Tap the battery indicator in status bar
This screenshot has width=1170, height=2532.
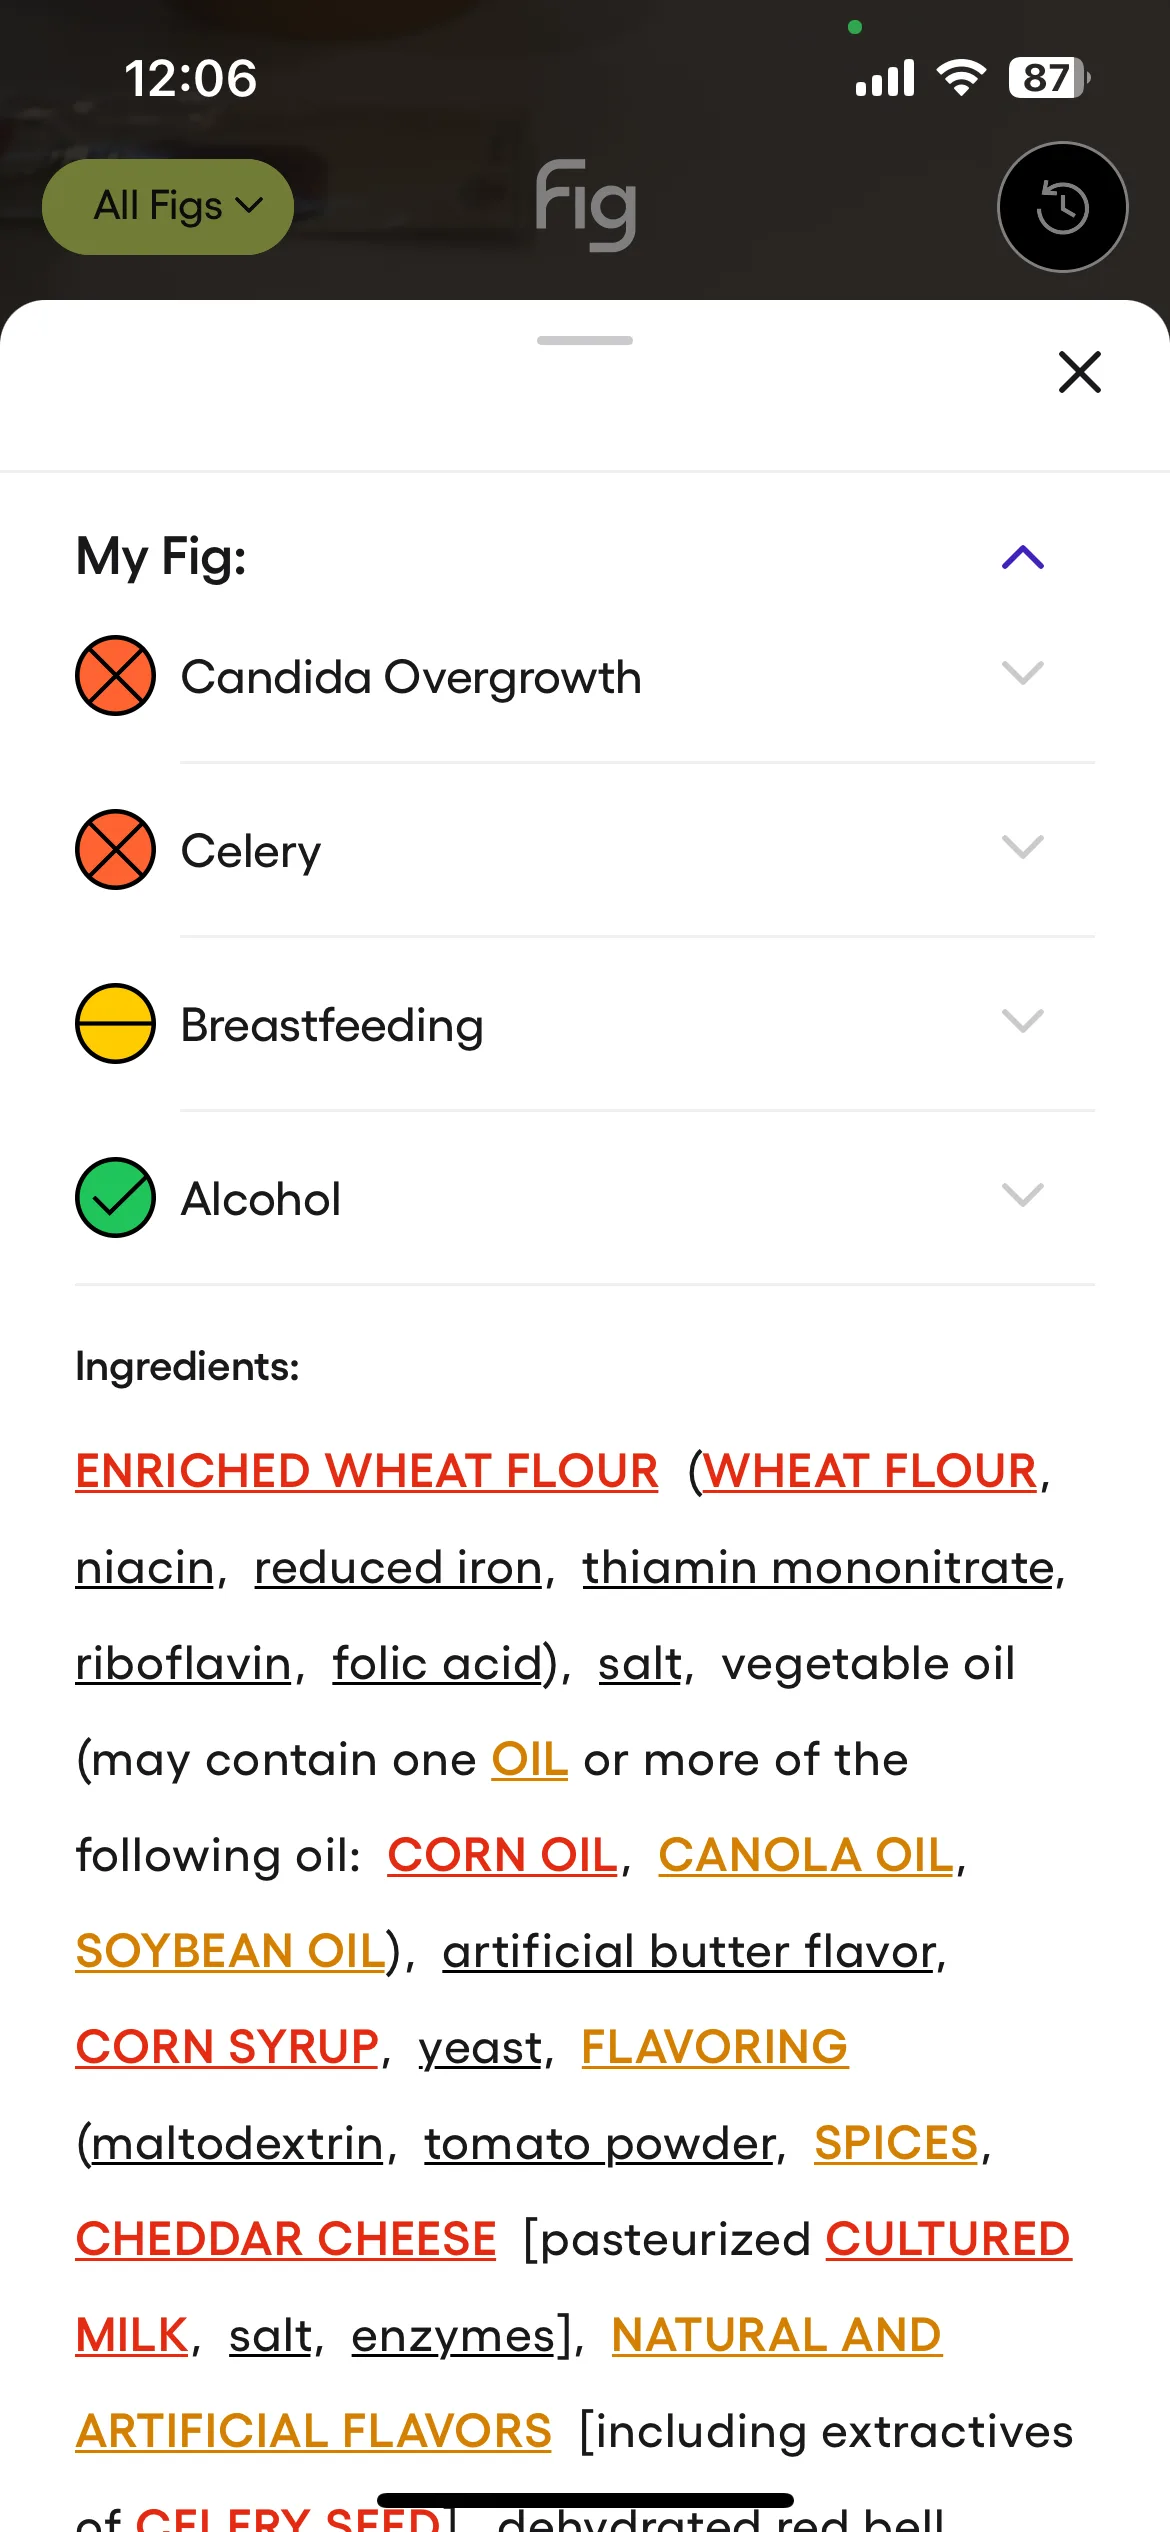(1049, 78)
